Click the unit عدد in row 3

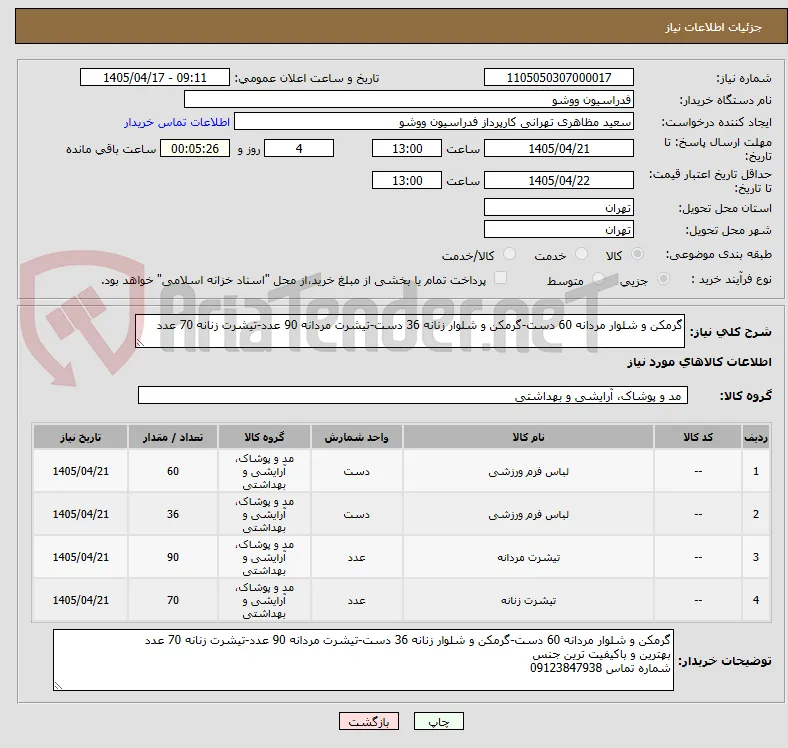(356, 557)
